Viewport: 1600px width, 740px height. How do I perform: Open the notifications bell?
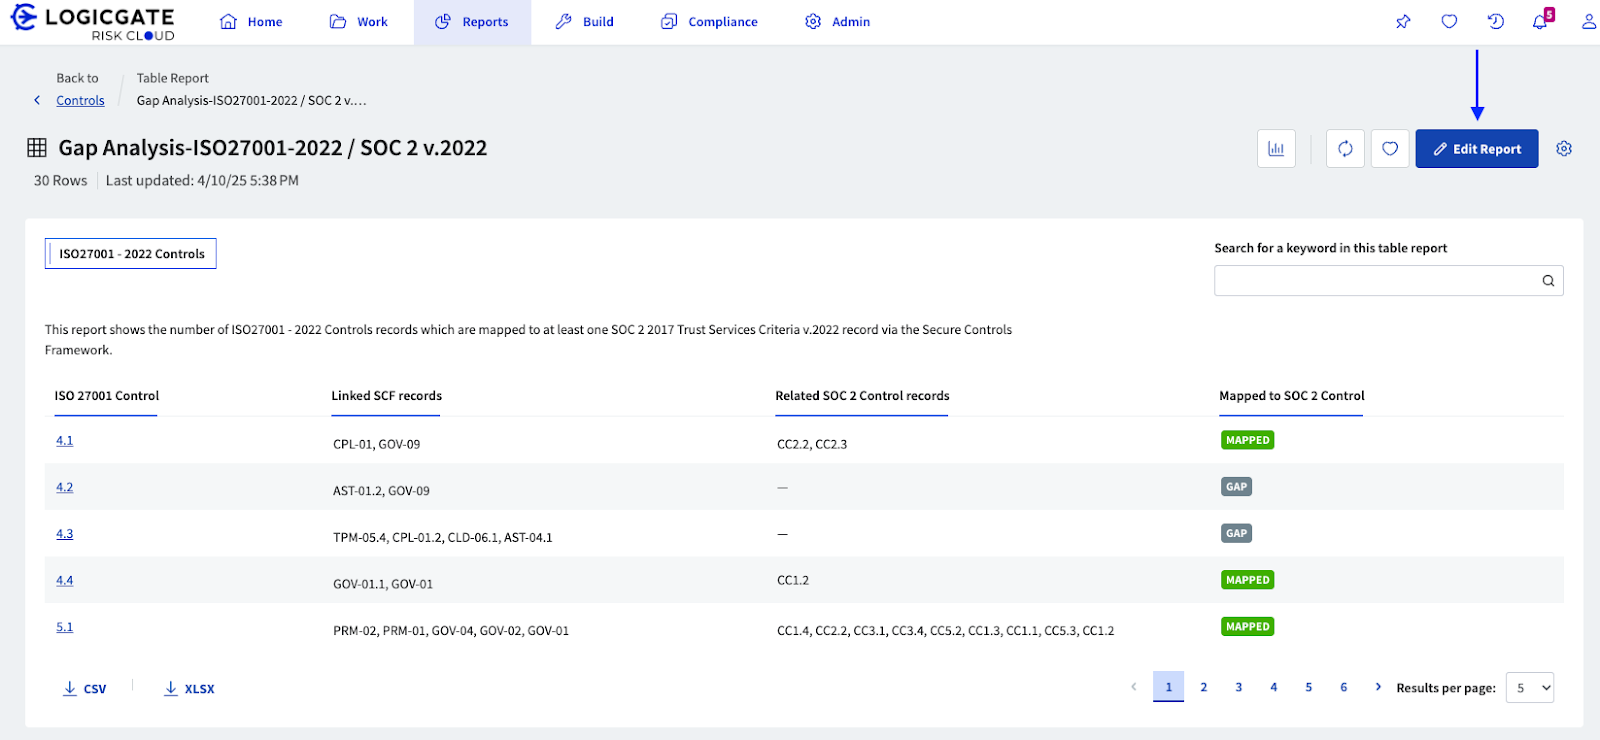point(1540,23)
